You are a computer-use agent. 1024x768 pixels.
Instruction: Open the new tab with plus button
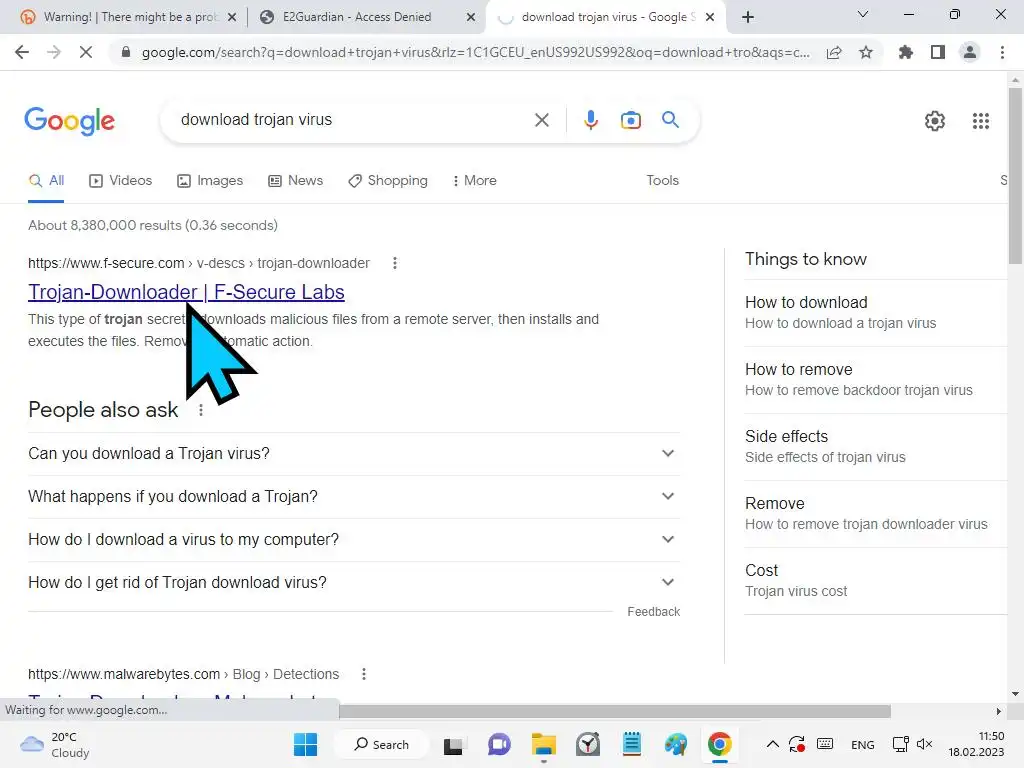coord(748,17)
